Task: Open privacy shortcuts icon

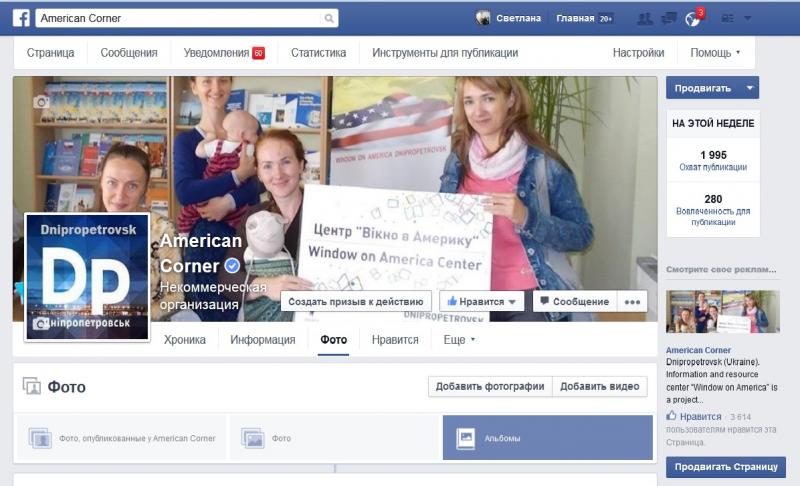Action: pos(727,18)
